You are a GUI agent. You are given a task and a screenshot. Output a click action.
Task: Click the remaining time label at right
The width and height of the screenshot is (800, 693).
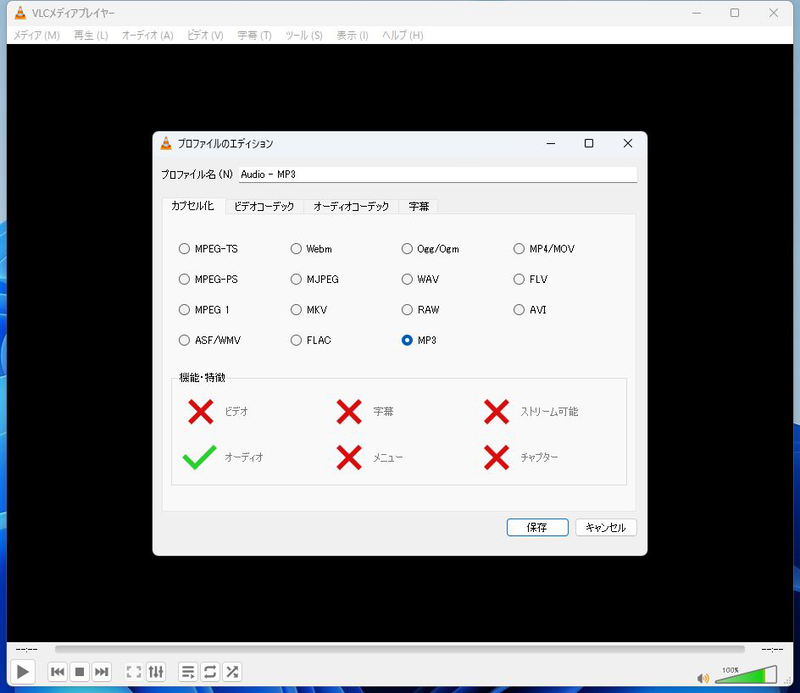[x=772, y=649]
